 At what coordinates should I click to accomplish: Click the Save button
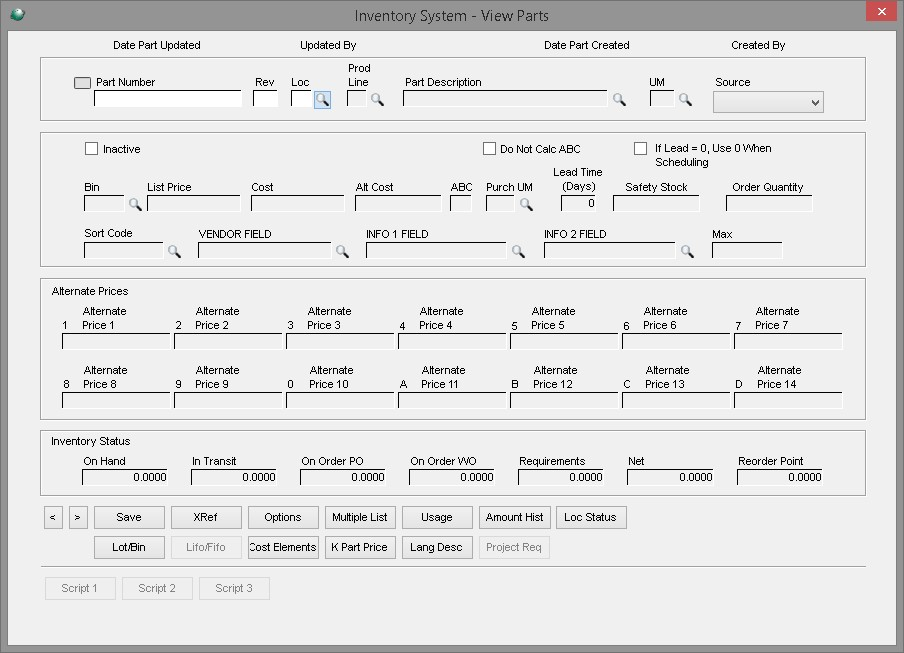pos(129,518)
